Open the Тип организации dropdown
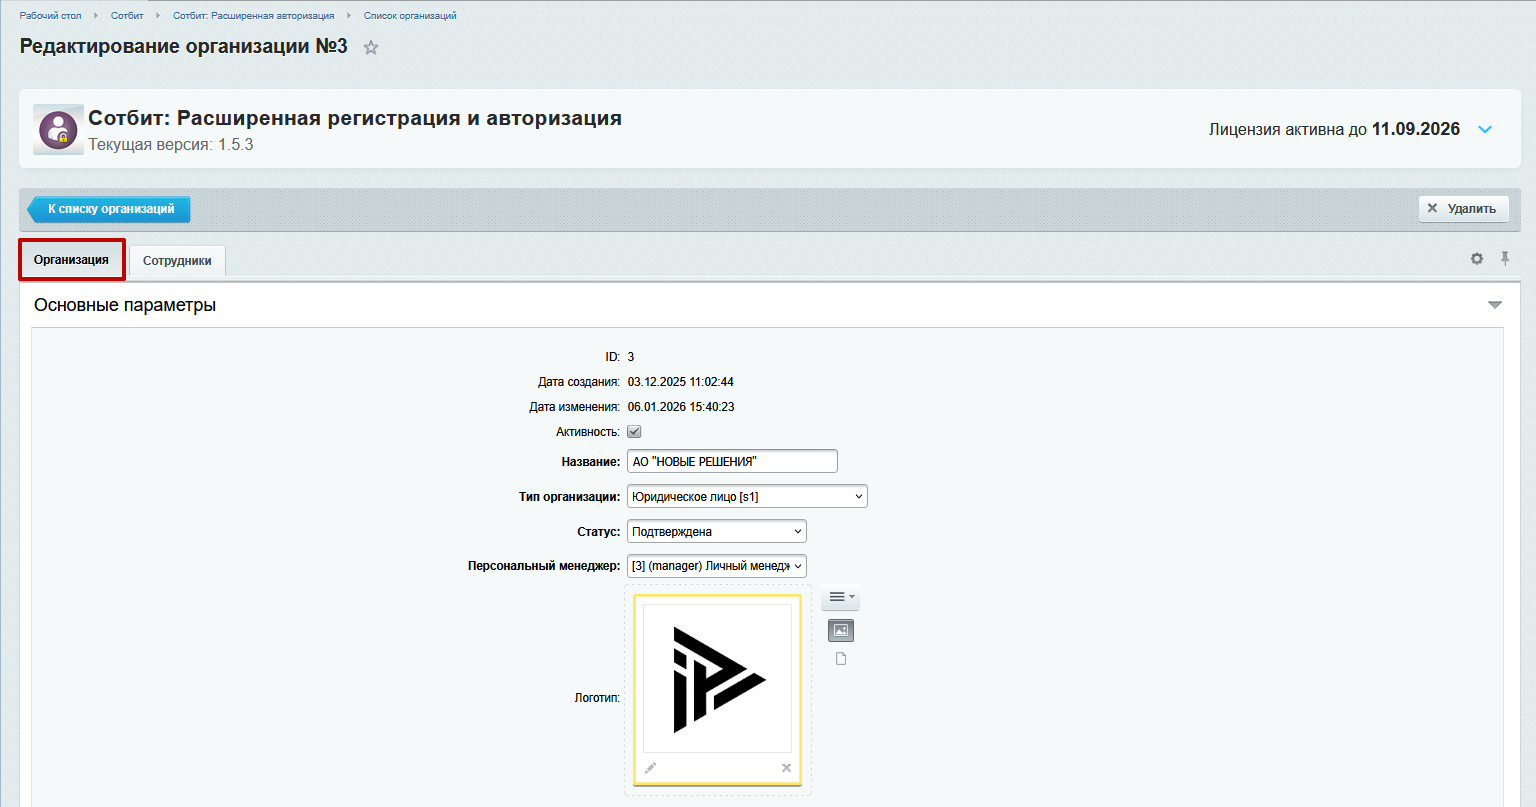The image size is (1536, 807). coord(747,497)
